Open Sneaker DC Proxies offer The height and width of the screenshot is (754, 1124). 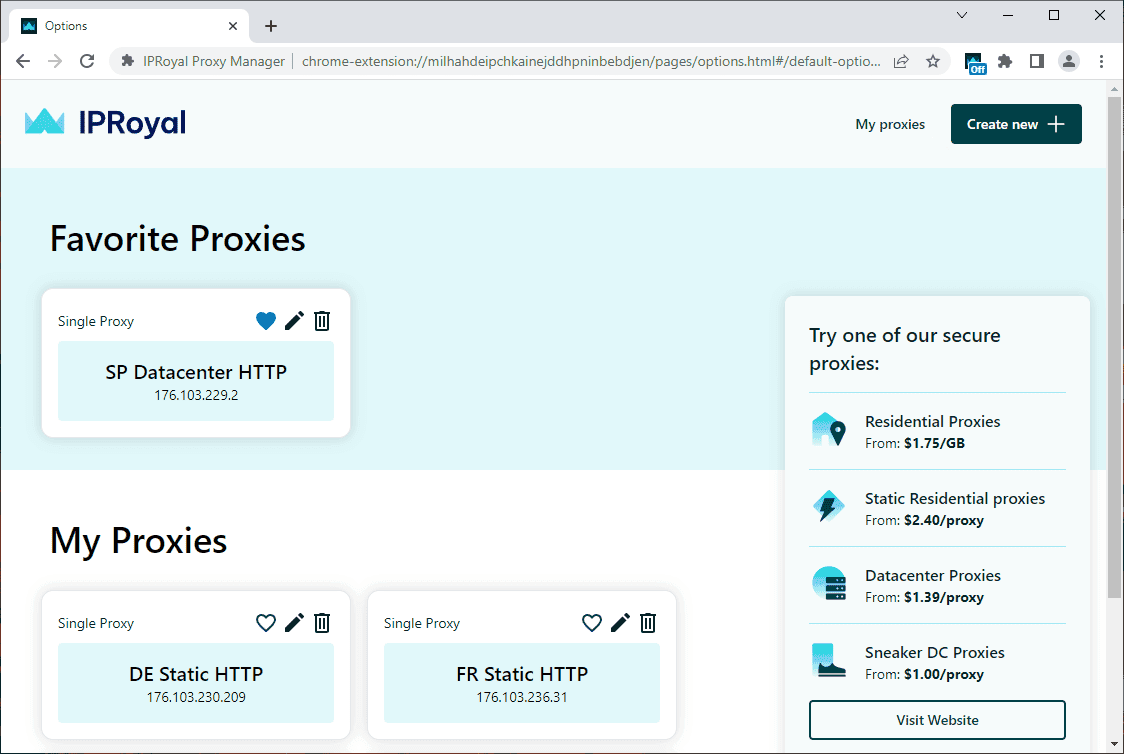tap(937, 662)
